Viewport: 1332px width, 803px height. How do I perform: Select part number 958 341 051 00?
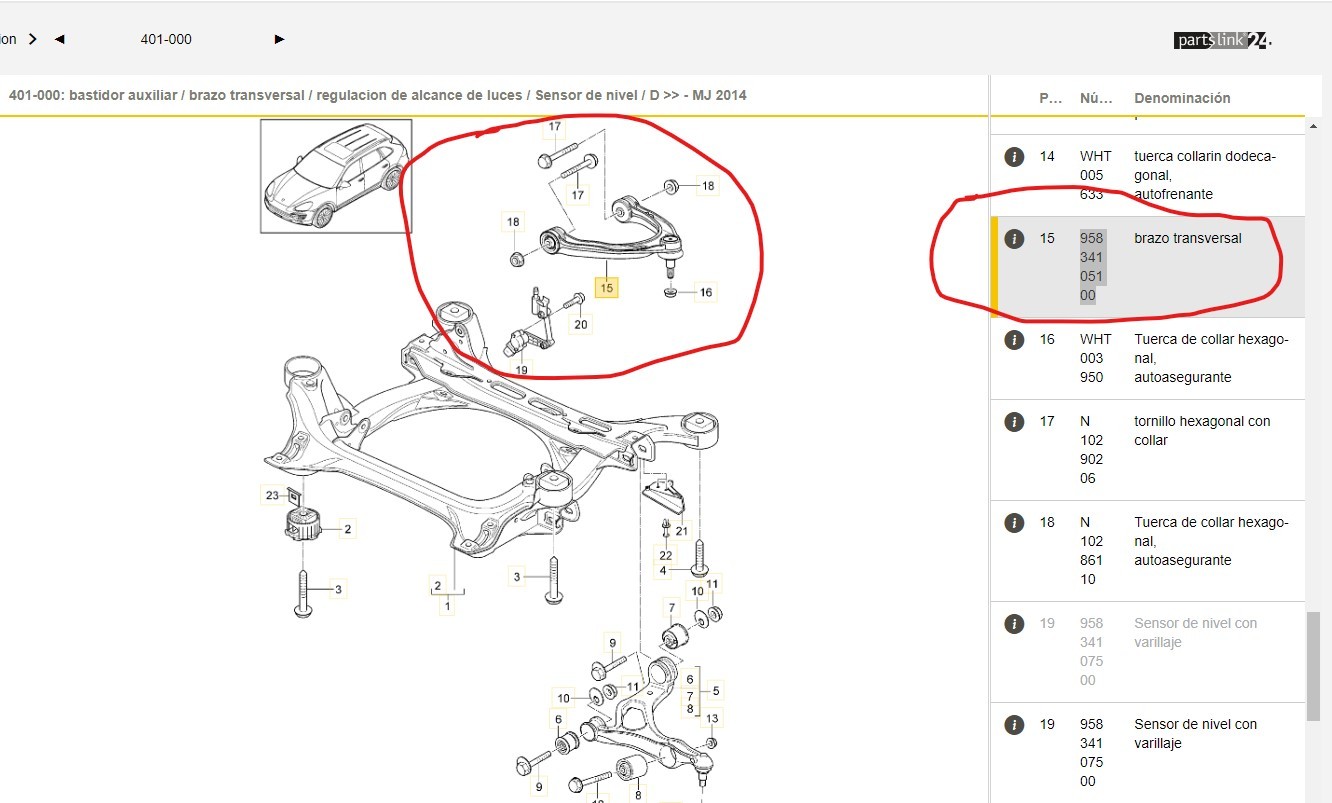point(1091,267)
